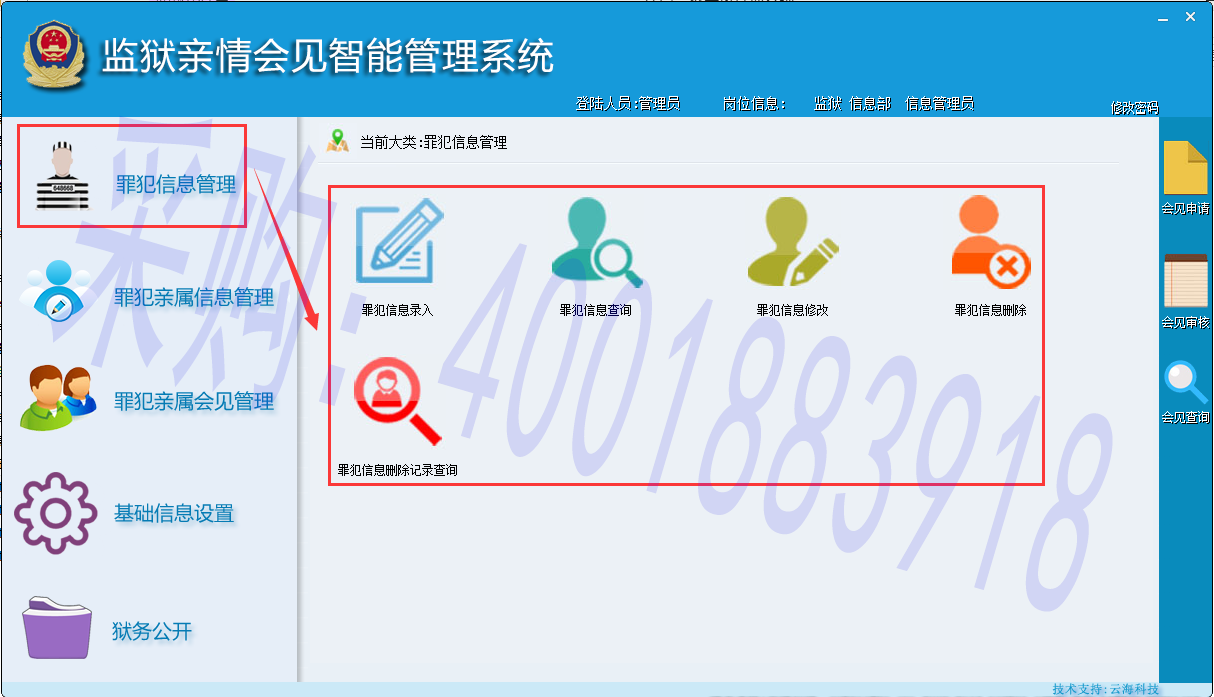The image size is (1214, 697).
Task: Open the 罪犯信息删除记录查询 red magnifier icon
Action: 397,401
